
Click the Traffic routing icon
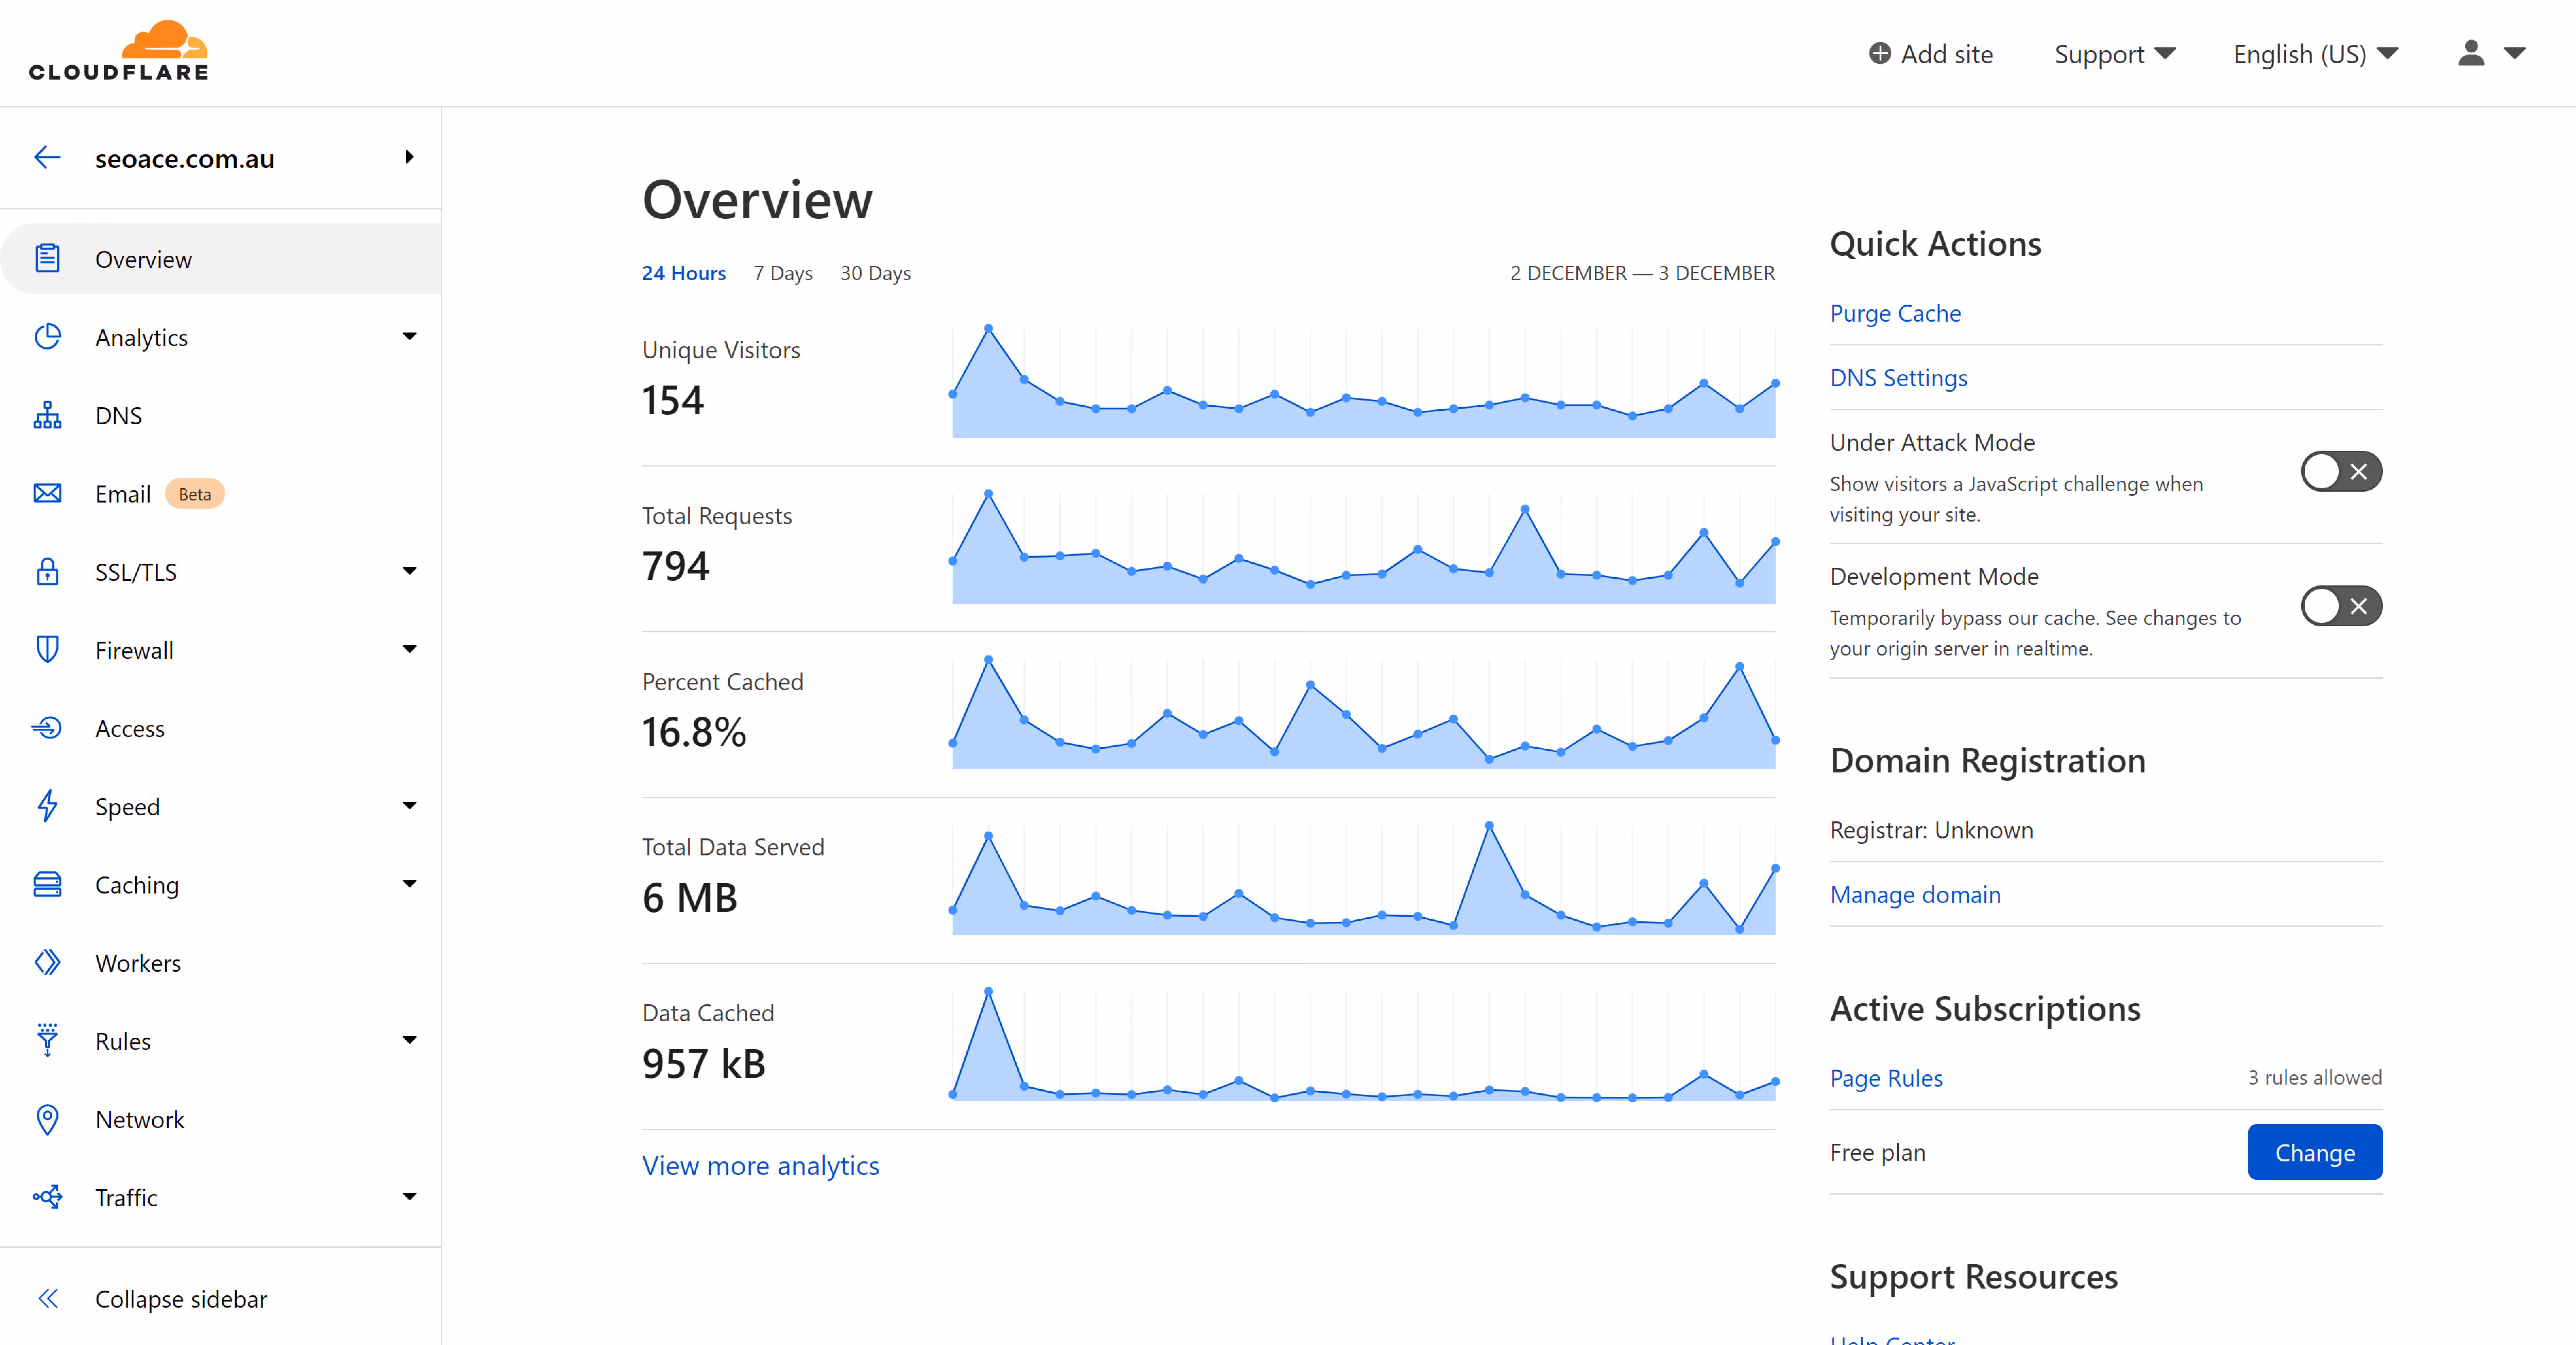(47, 1197)
